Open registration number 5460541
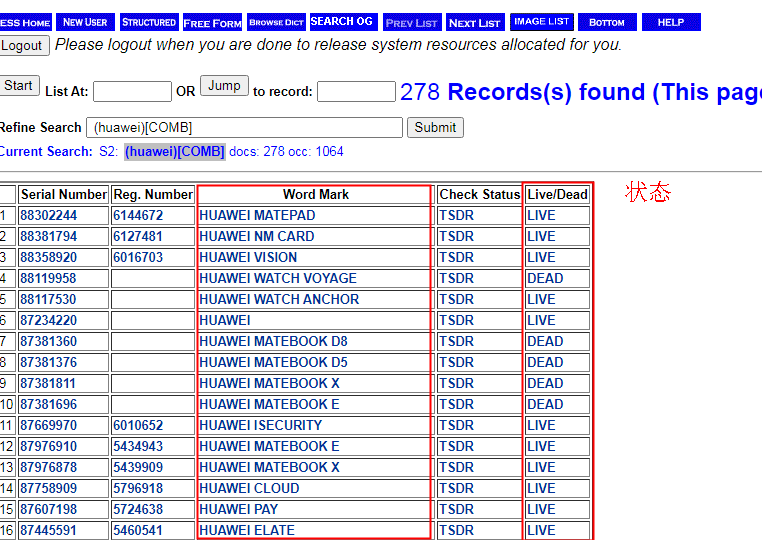The width and height of the screenshot is (762, 540). tap(138, 530)
